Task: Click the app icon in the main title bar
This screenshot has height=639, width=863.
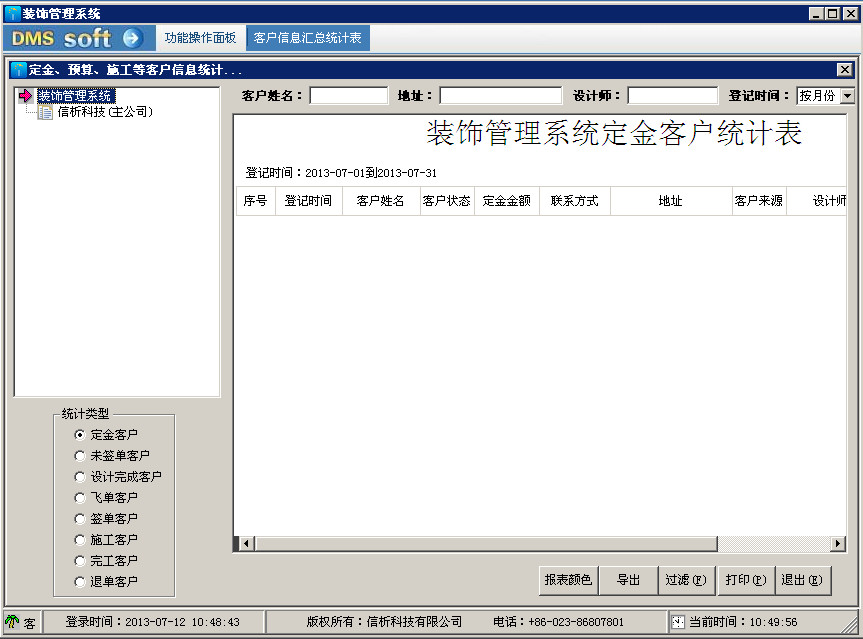Action: tap(12, 13)
